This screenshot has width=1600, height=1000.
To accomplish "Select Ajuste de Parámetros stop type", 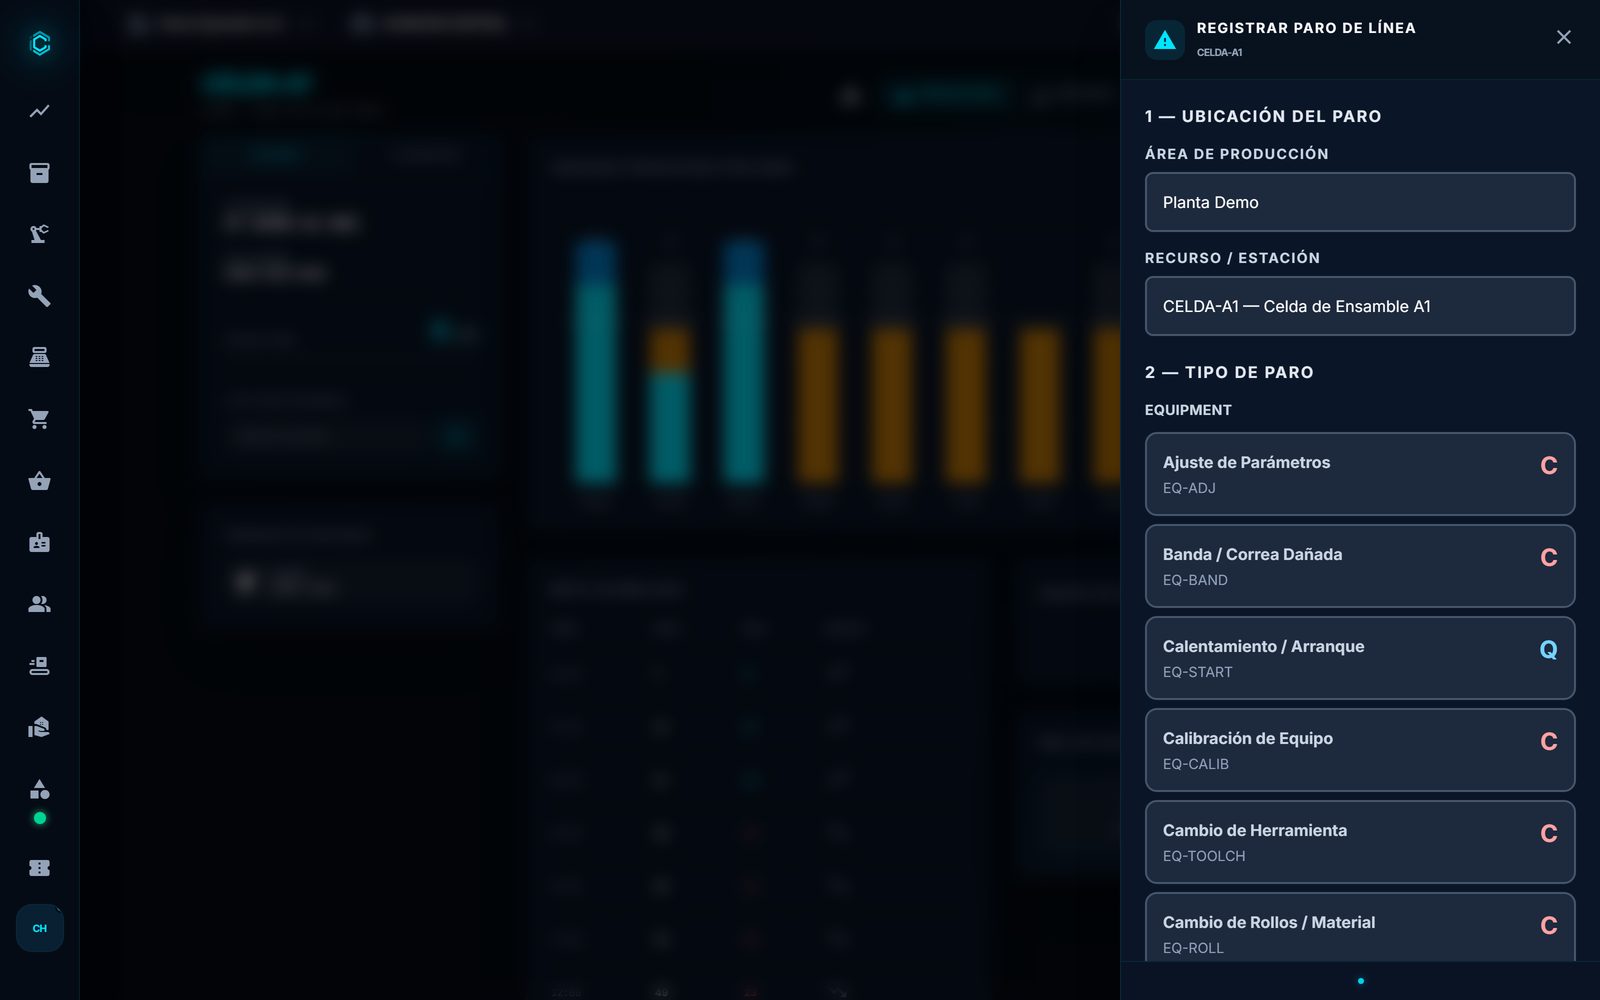I will tap(1360, 474).
